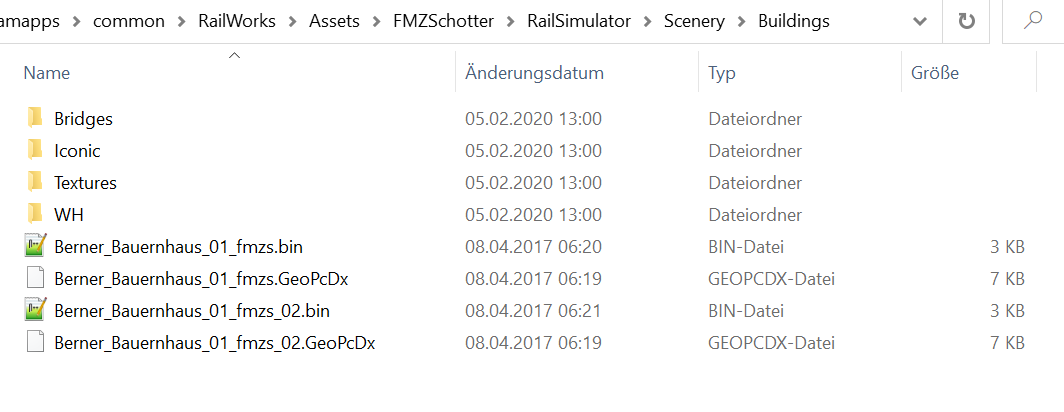Click the Bridges folder icon
The image size is (1064, 412).
pos(35,118)
